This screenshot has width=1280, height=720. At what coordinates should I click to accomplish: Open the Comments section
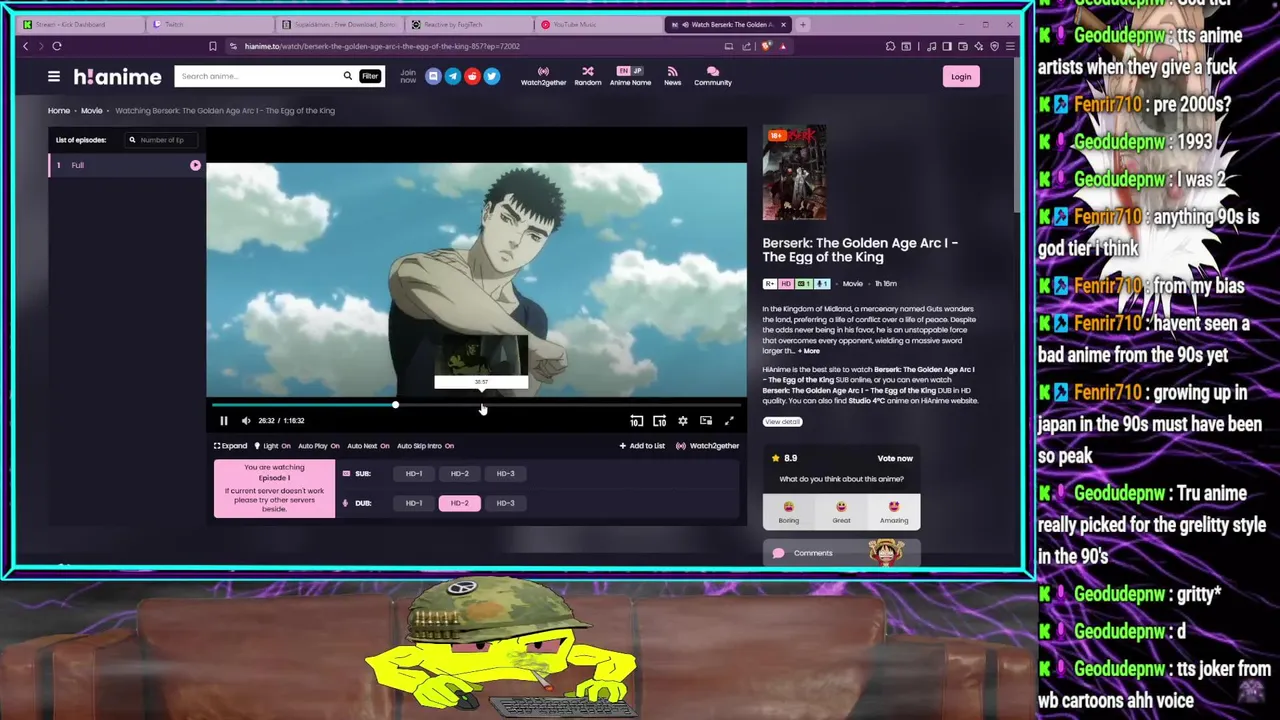pyautogui.click(x=841, y=553)
